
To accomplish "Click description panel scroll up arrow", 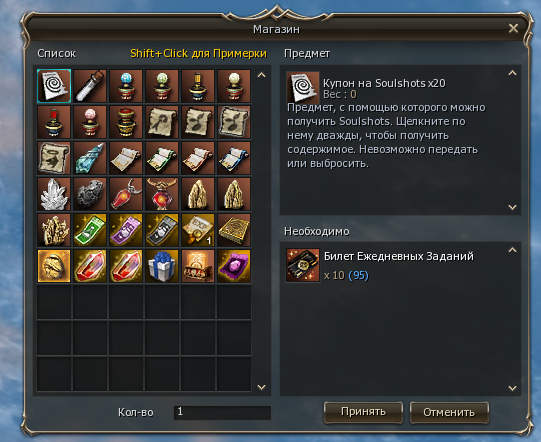I will pos(512,73).
